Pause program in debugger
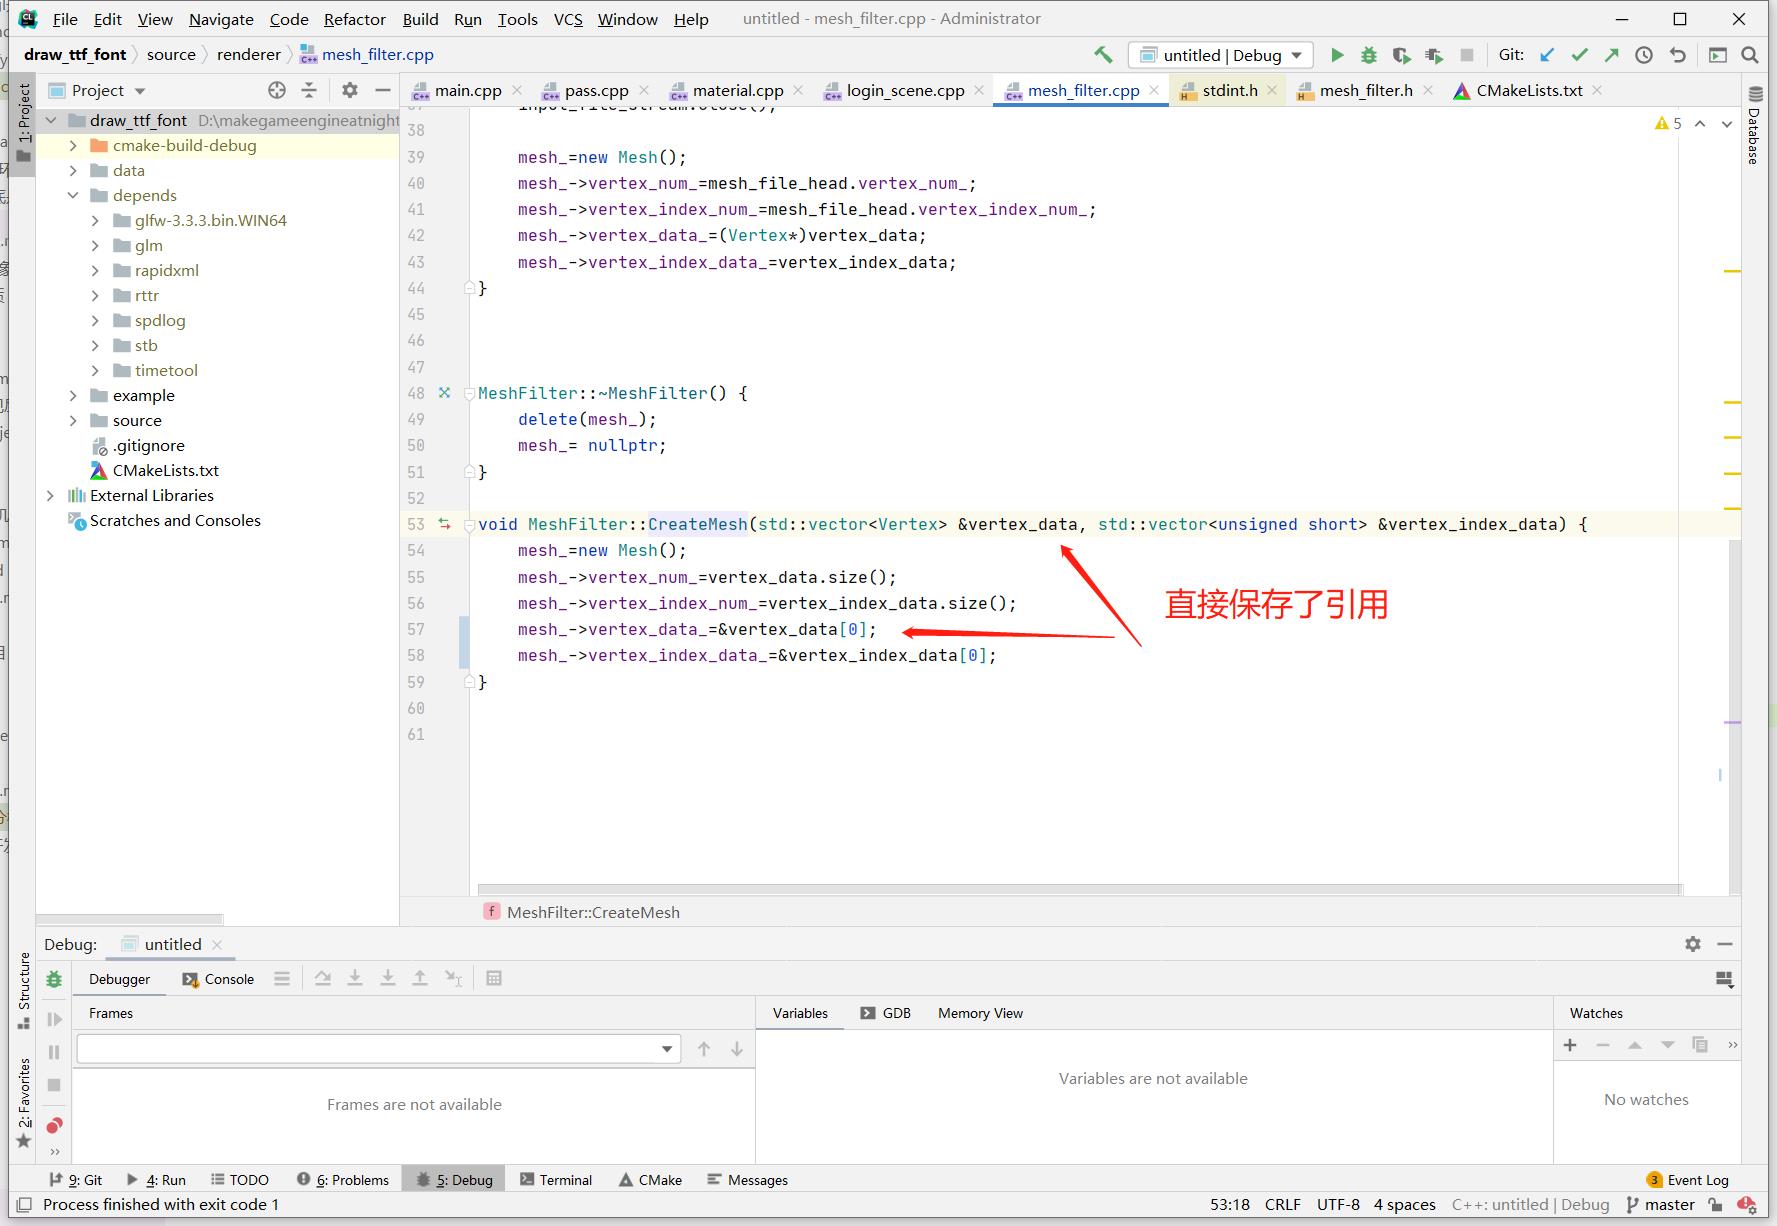Viewport: 1777px width, 1226px height. [54, 1052]
